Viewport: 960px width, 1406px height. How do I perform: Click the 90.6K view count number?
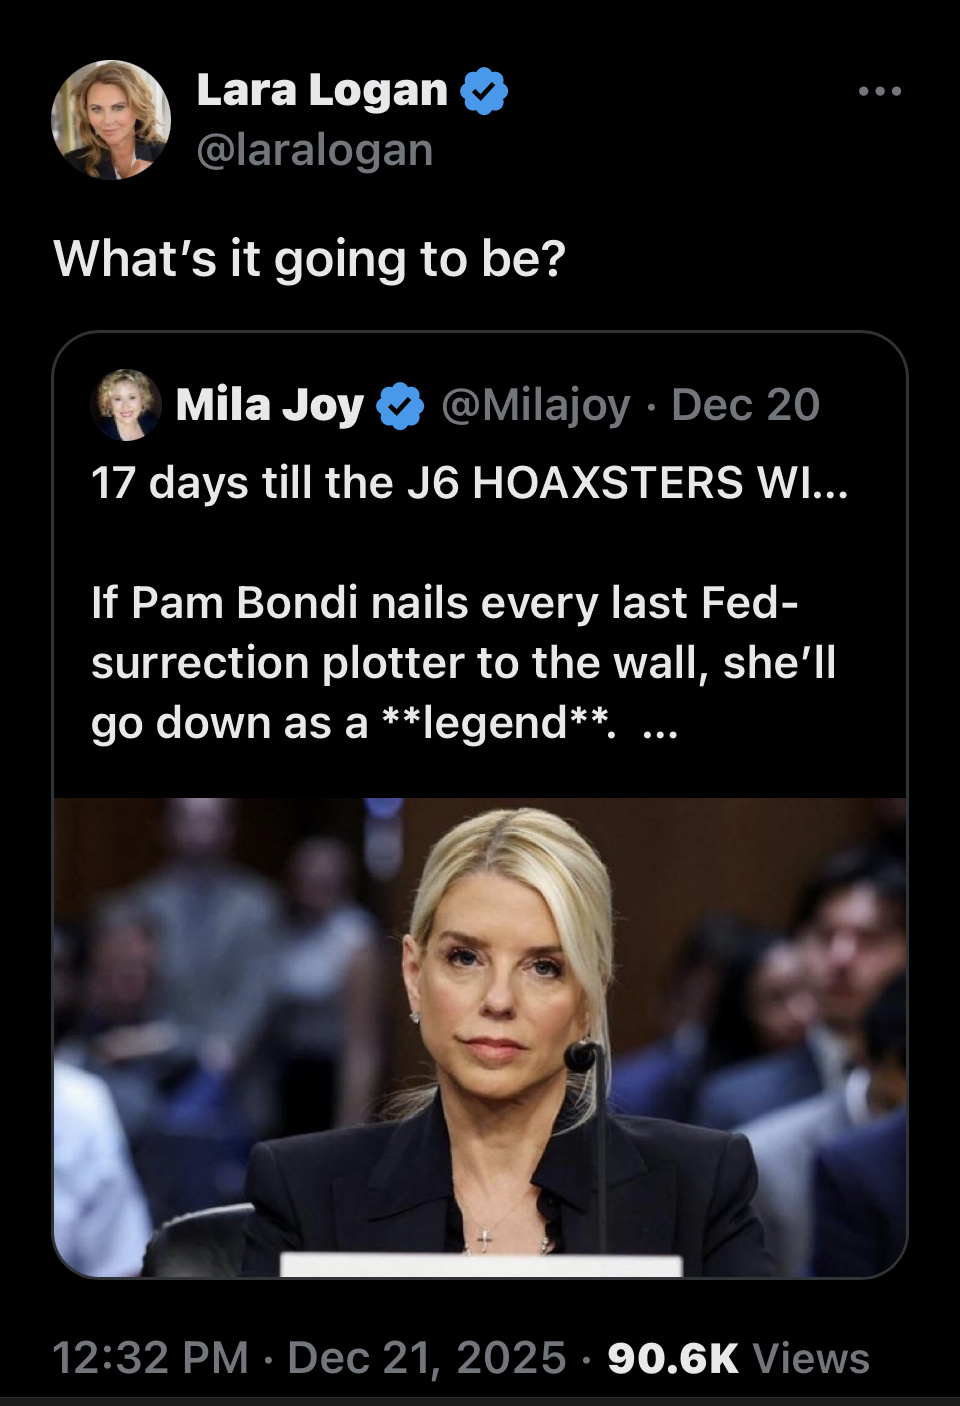click(x=672, y=1358)
